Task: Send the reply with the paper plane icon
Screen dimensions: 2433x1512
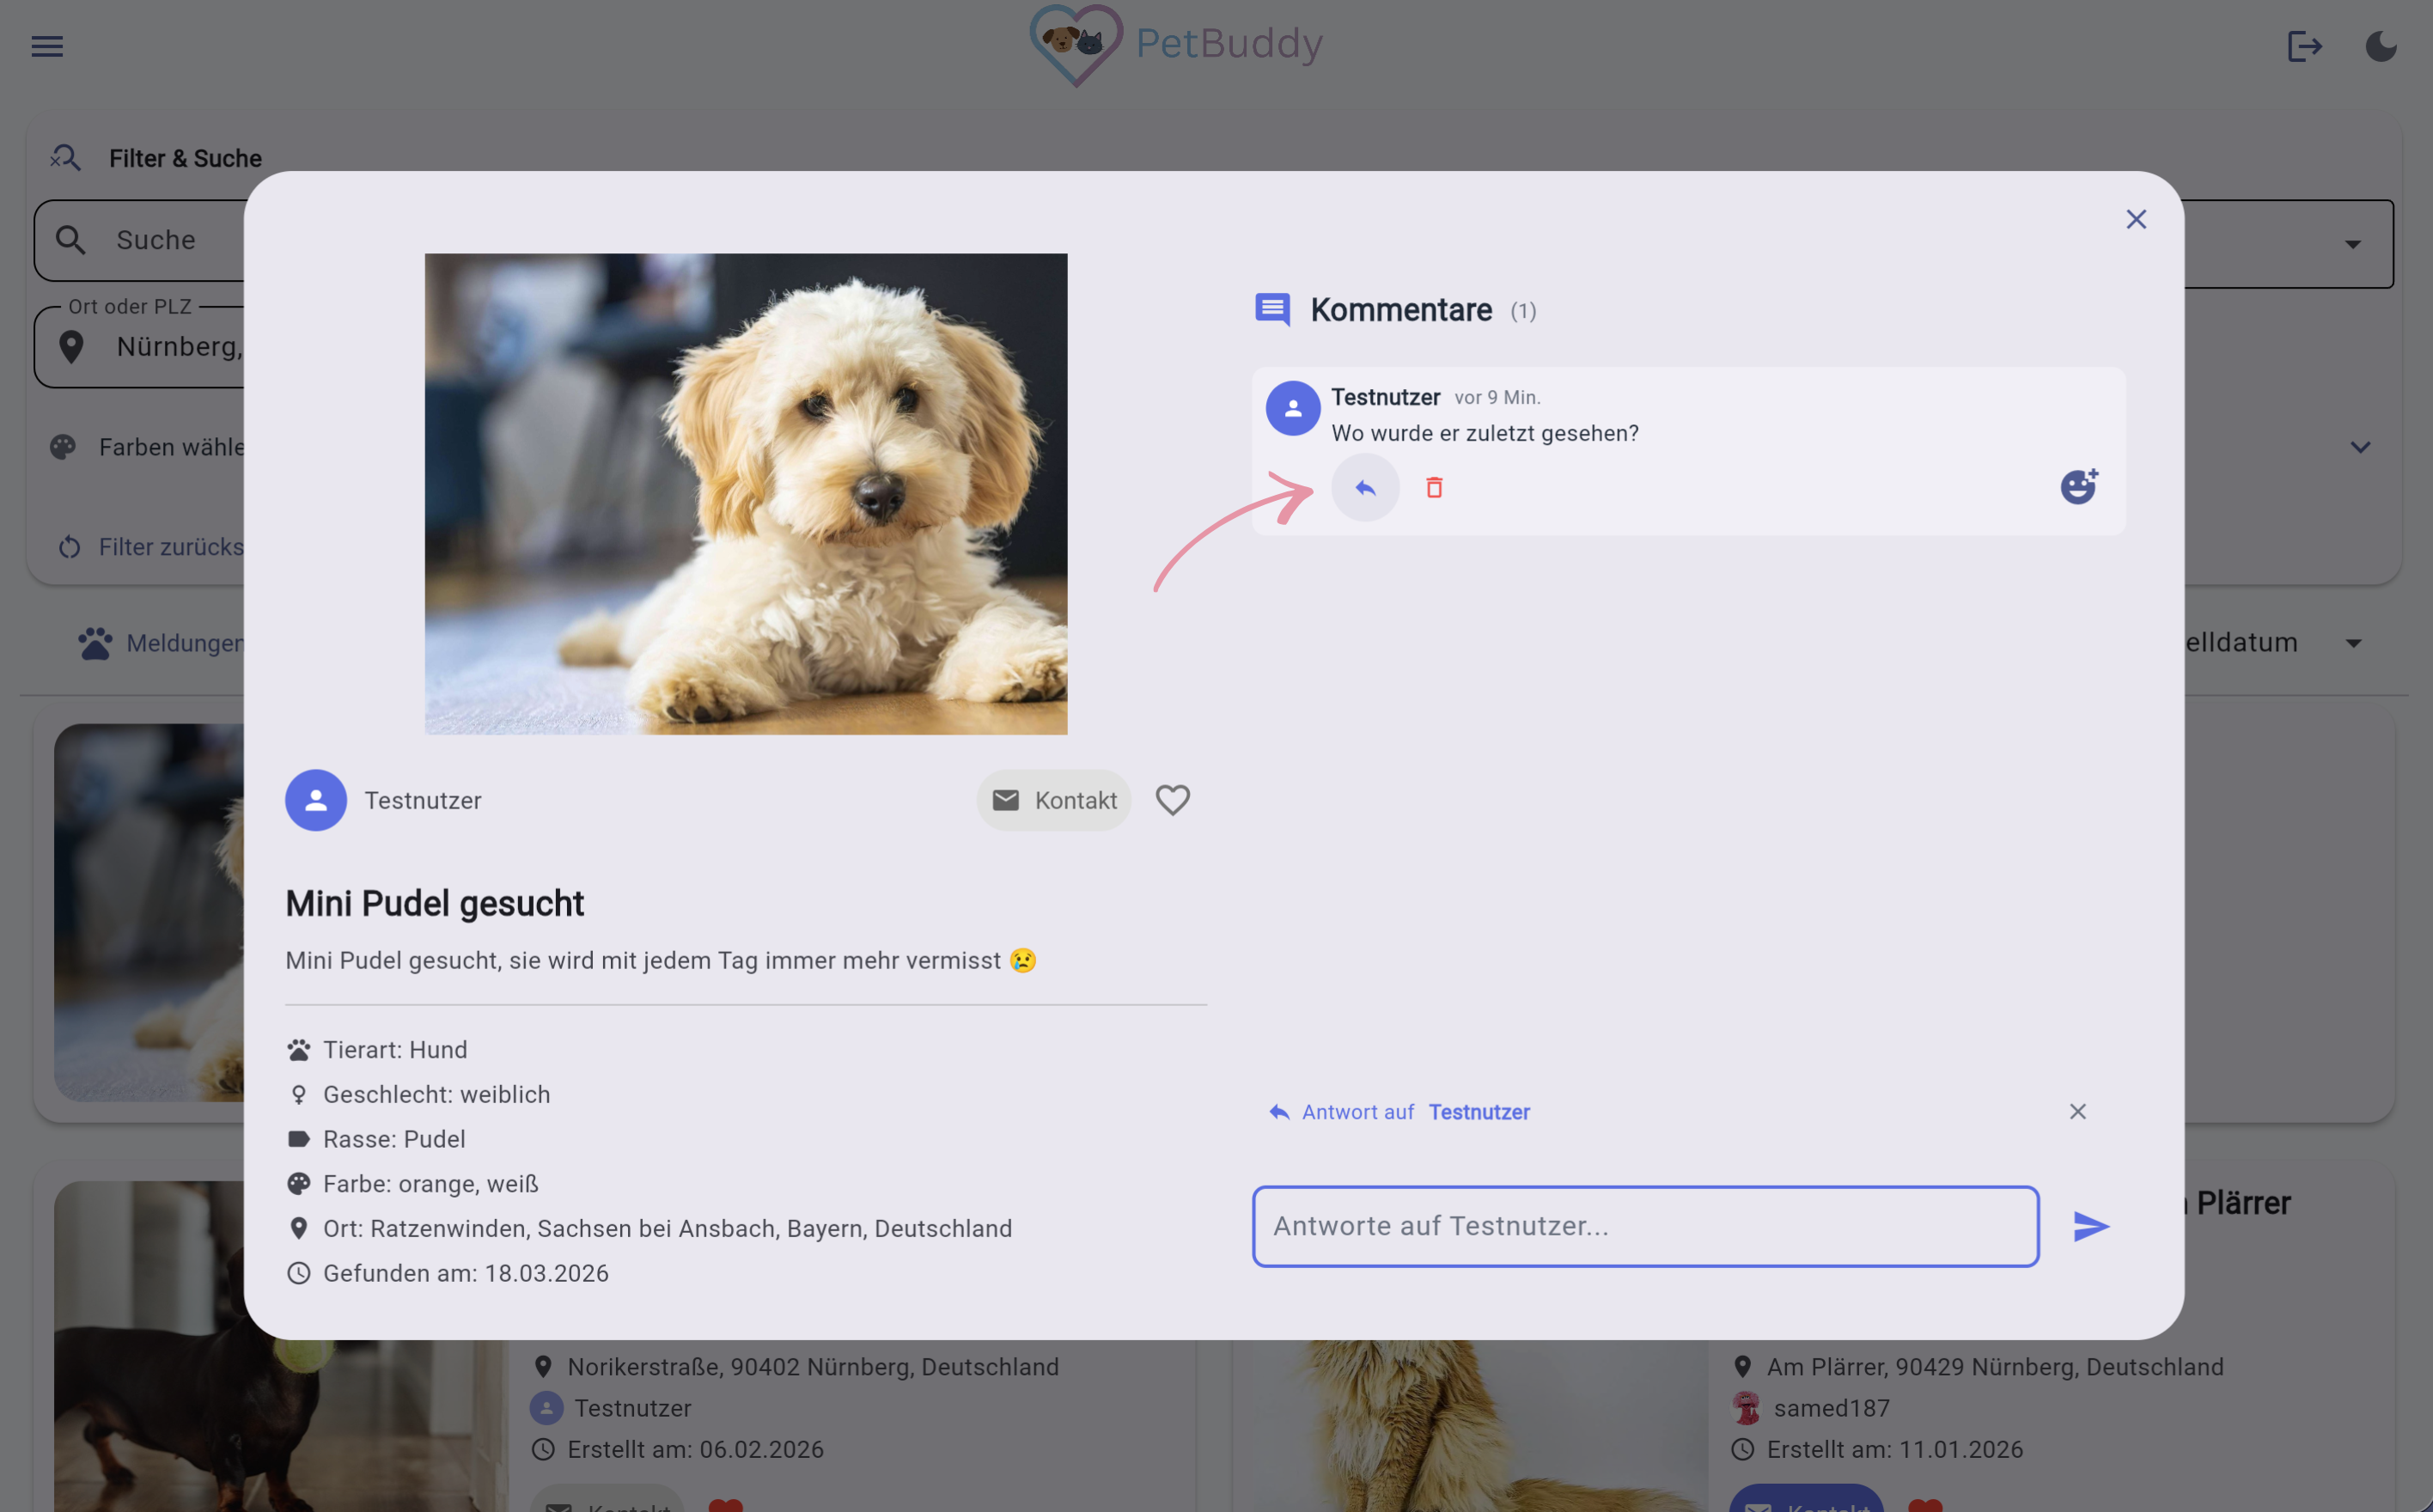Action: tap(2090, 1226)
